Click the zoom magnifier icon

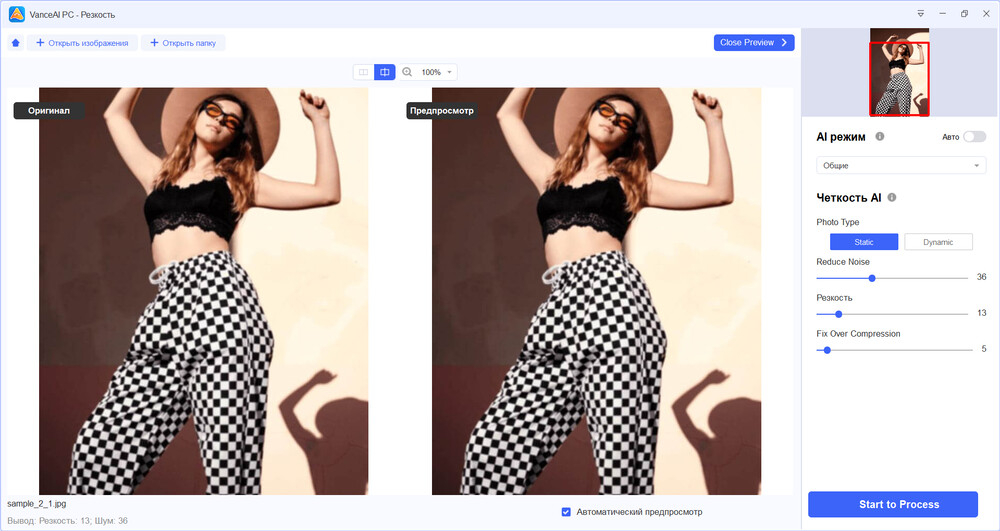pos(407,72)
